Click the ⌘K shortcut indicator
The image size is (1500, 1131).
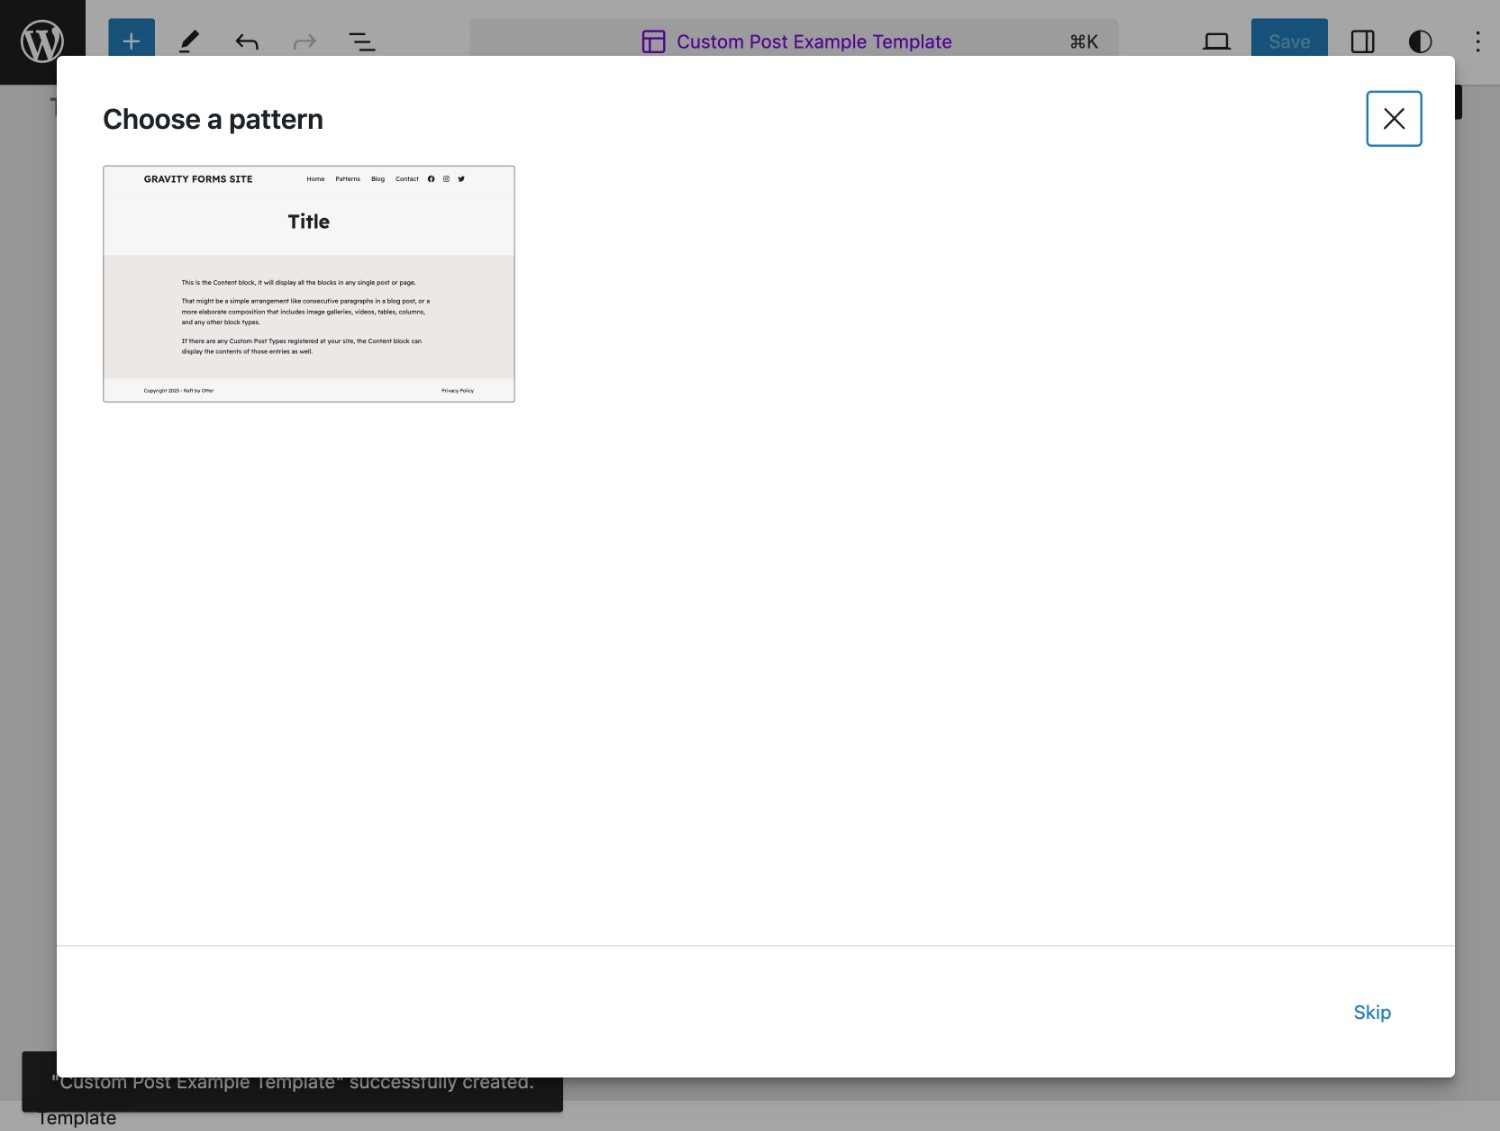(1084, 41)
